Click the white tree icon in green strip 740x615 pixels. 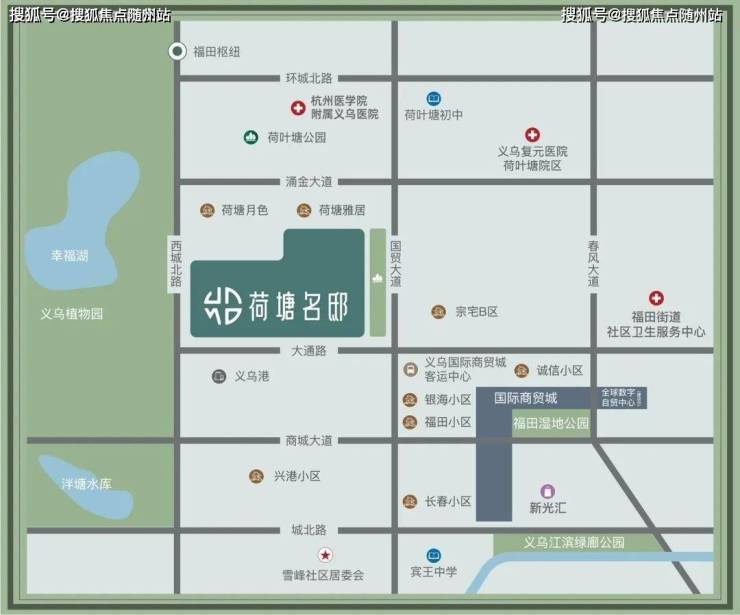click(x=377, y=279)
